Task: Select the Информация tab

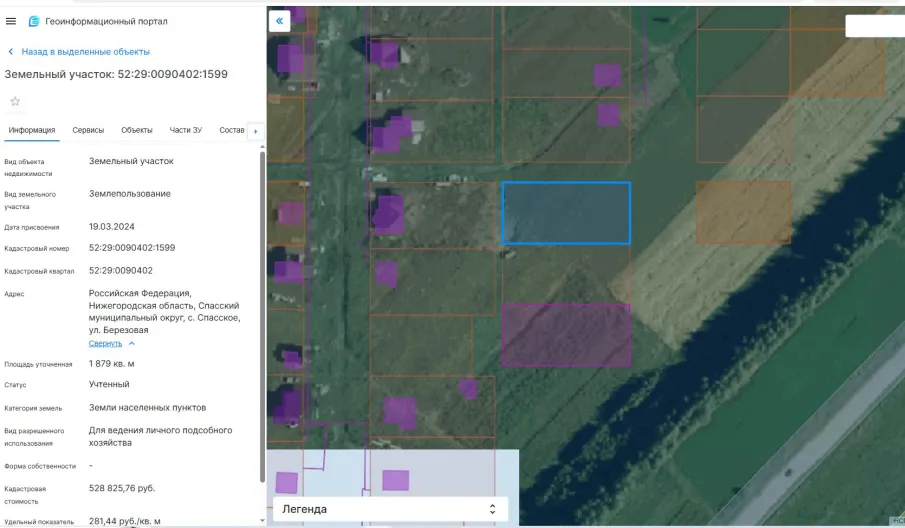Action: click(x=32, y=130)
